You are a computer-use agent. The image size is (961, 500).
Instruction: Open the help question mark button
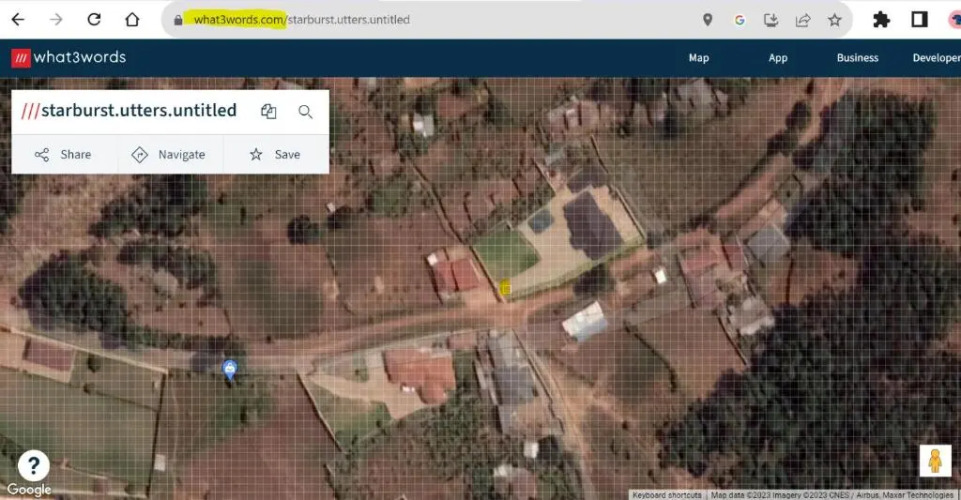(33, 464)
